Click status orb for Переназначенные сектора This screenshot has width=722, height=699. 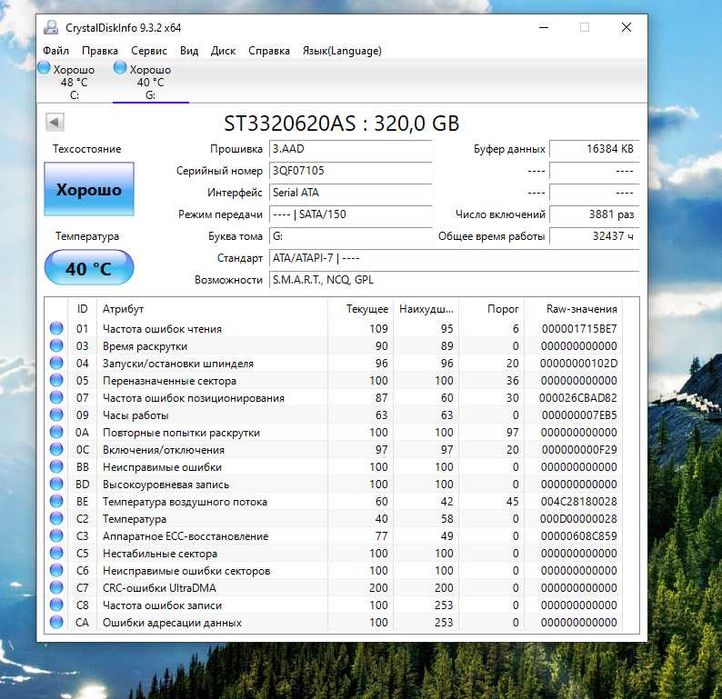pos(57,380)
